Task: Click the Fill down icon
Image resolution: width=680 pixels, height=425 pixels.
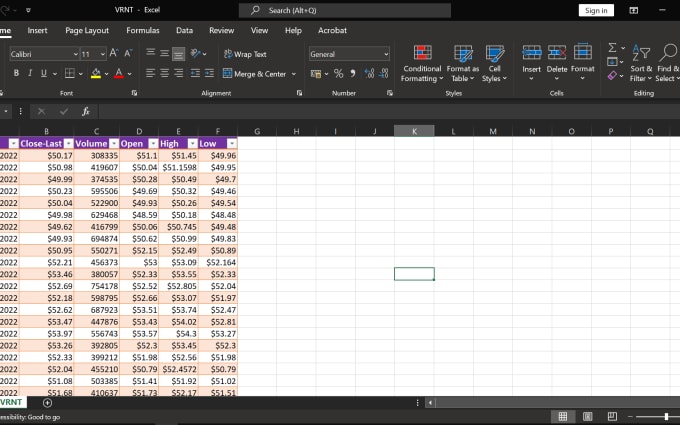Action: (612, 62)
